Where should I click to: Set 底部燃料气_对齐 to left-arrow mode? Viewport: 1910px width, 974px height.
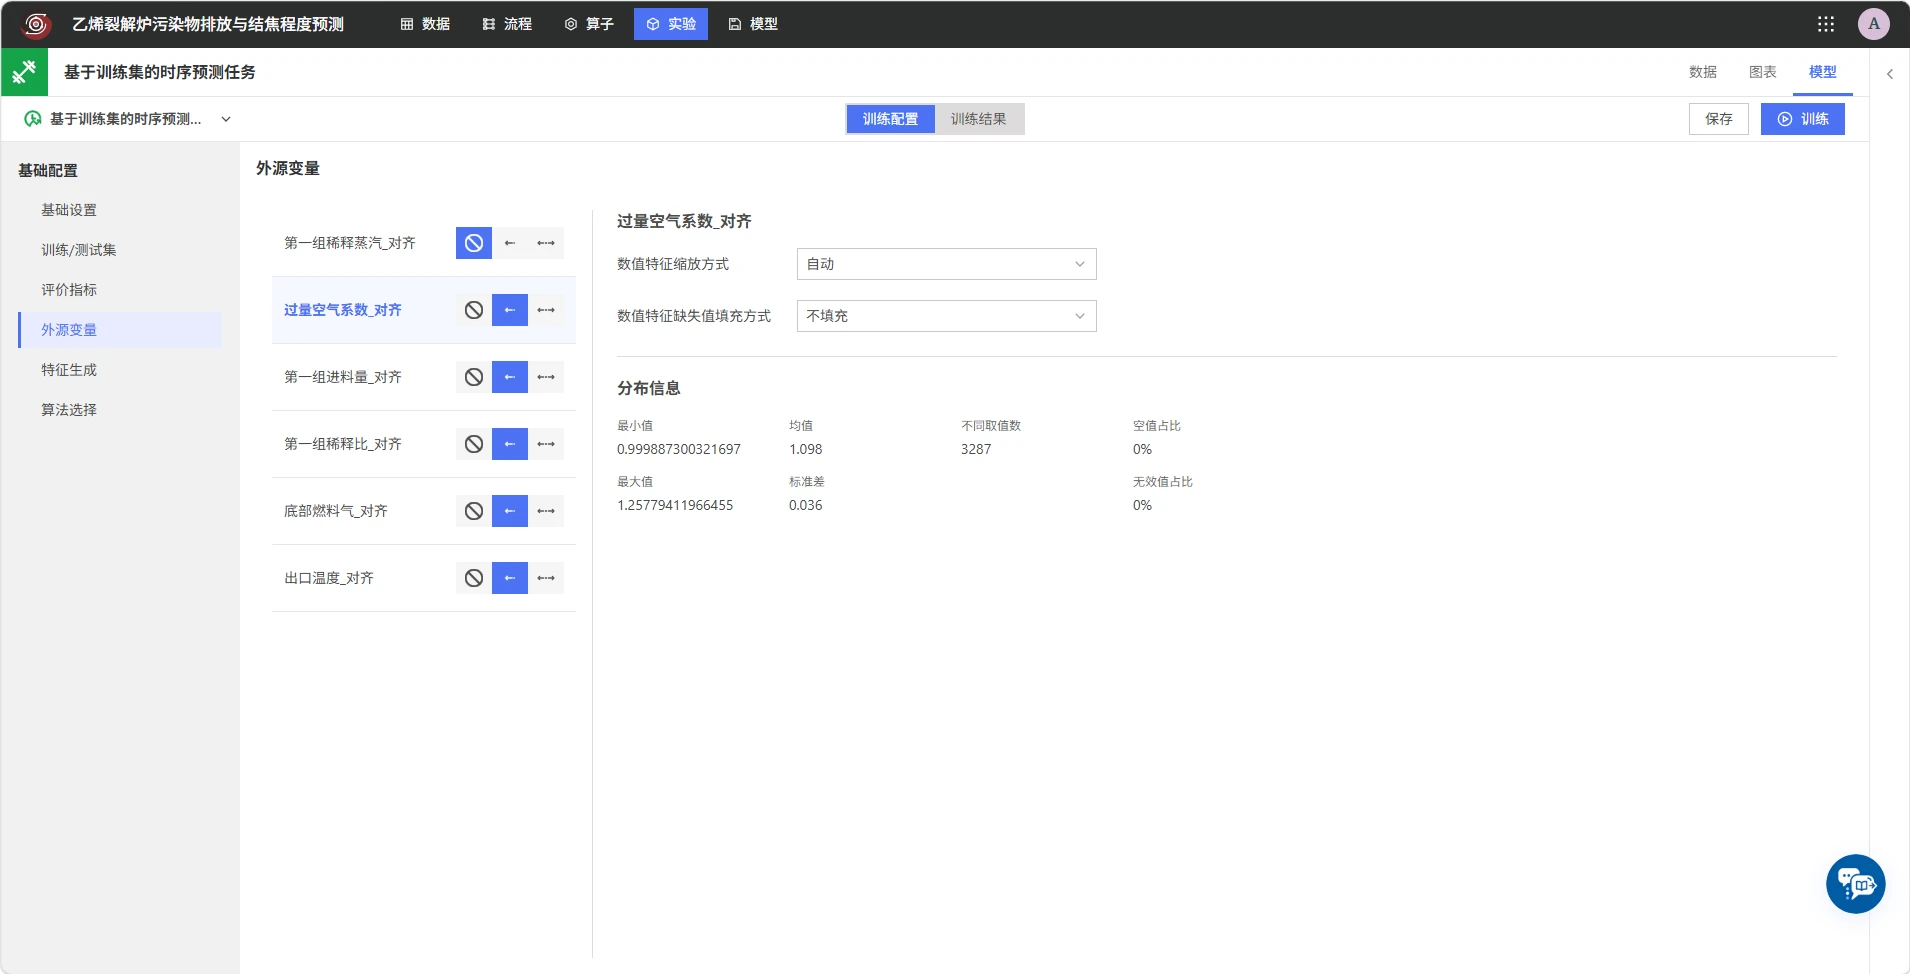click(x=510, y=511)
